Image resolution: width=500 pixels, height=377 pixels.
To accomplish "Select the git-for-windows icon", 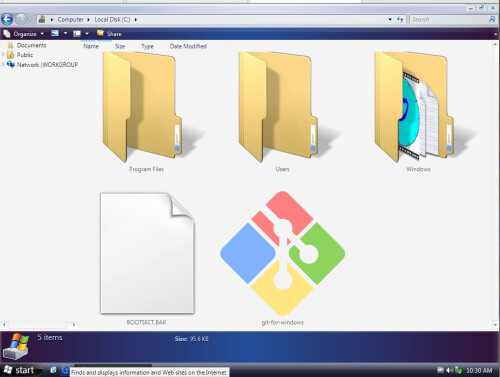I will (x=283, y=253).
